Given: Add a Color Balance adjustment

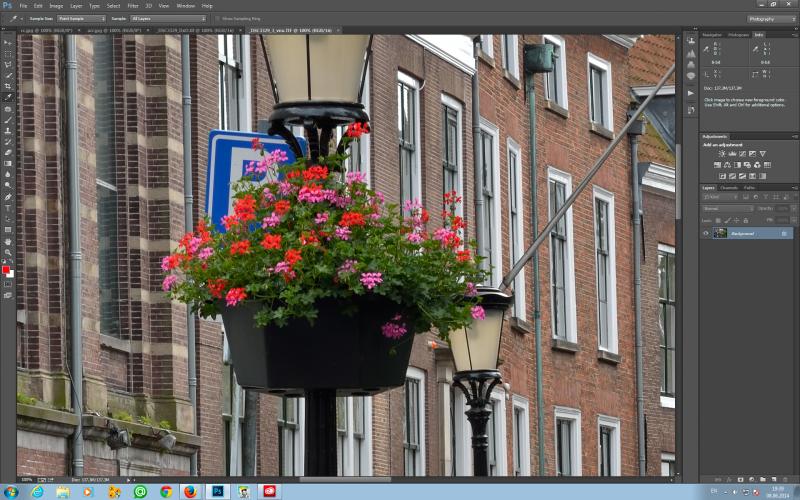Looking at the screenshot, I should (727, 165).
